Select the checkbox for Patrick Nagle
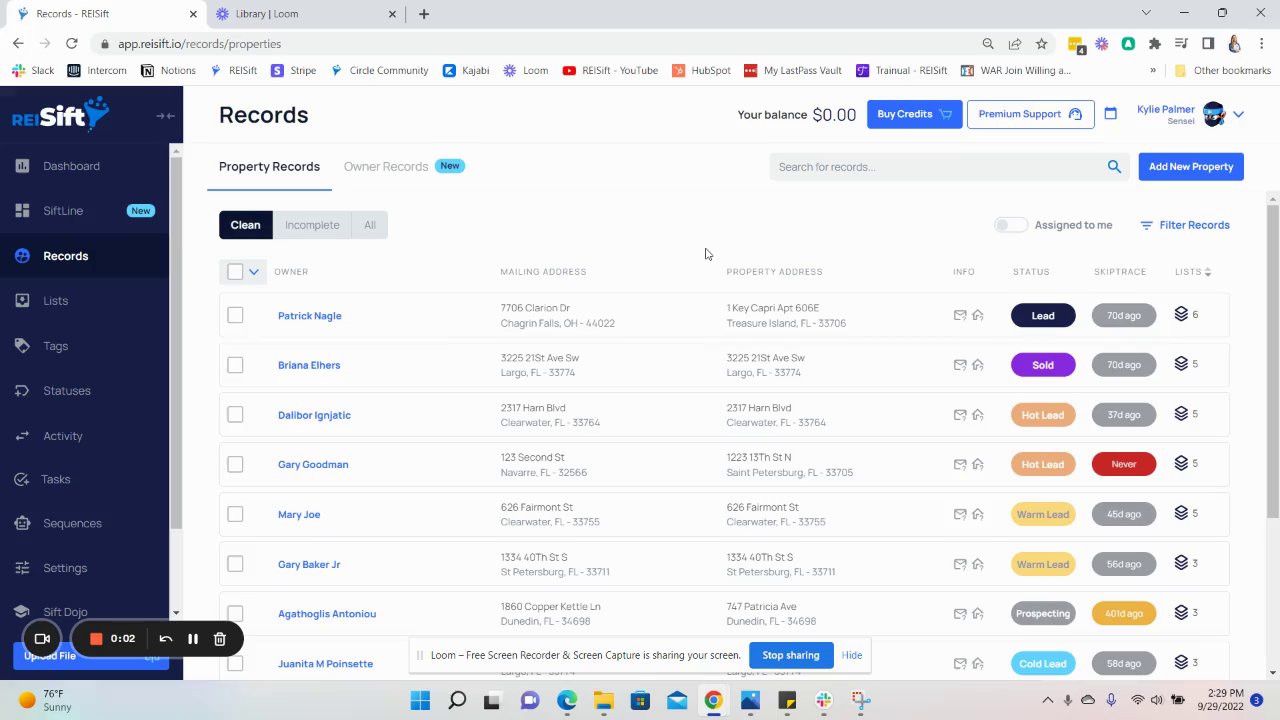This screenshot has height=720, width=1280. (x=235, y=315)
